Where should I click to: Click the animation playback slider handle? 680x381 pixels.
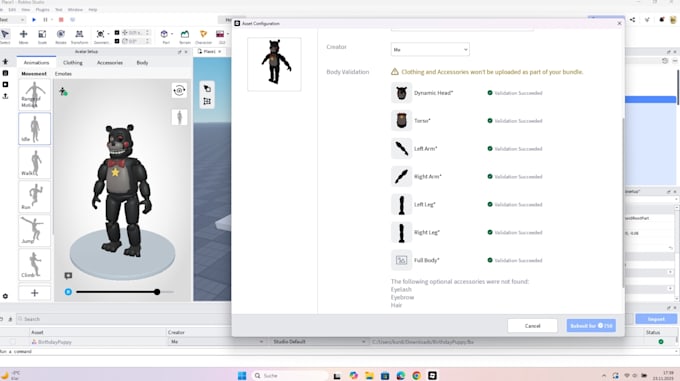tap(157, 292)
